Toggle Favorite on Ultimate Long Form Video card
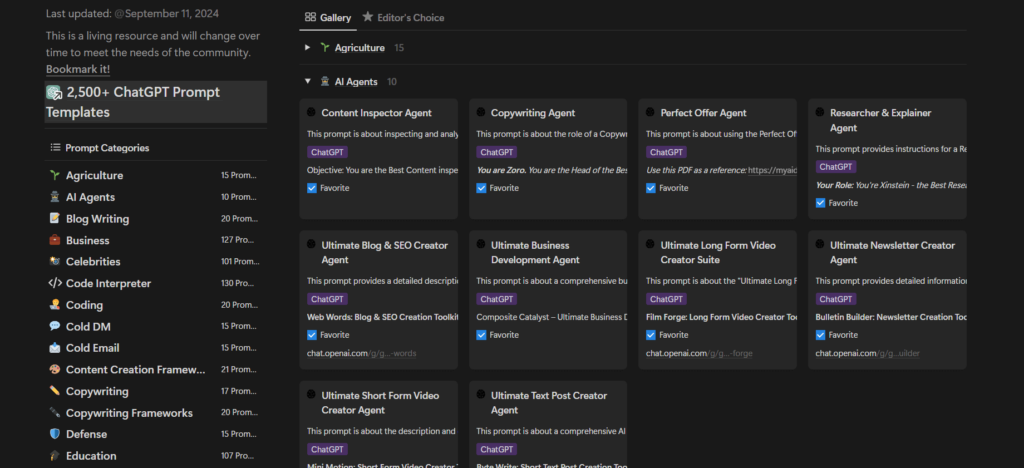This screenshot has height=468, width=1024. (x=651, y=335)
